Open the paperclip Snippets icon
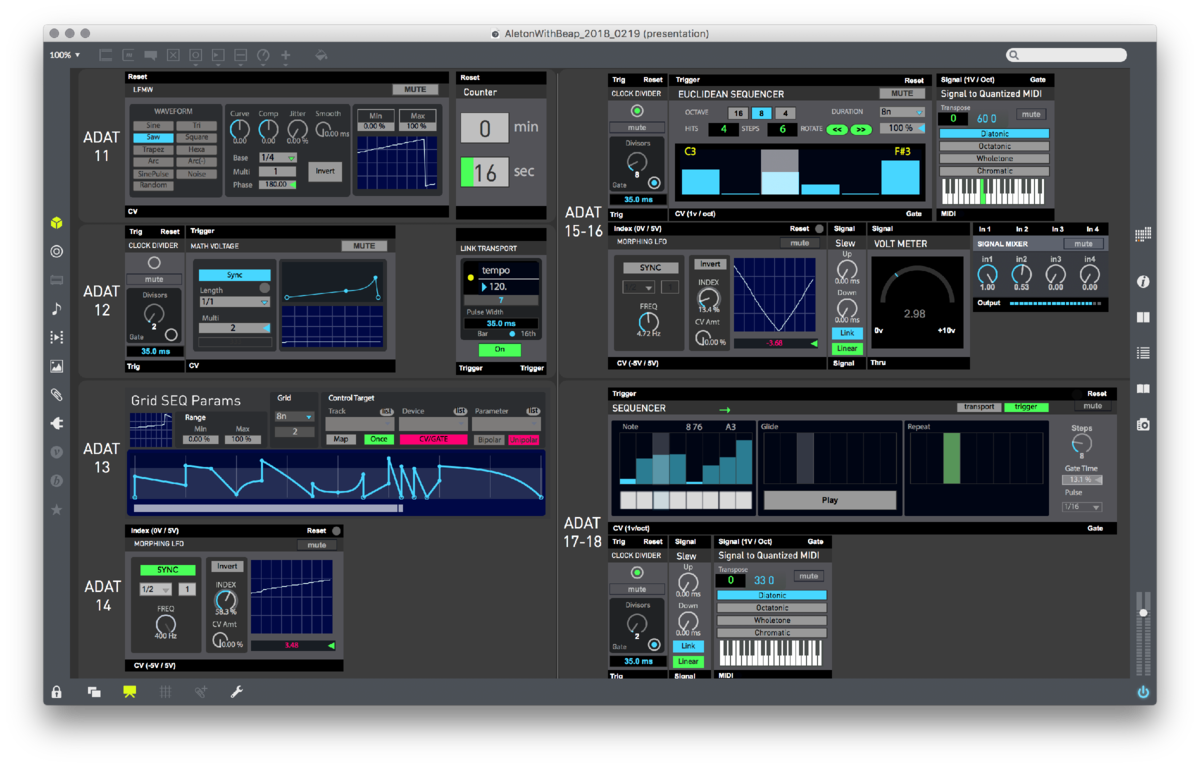The image size is (1200, 767). (57, 395)
